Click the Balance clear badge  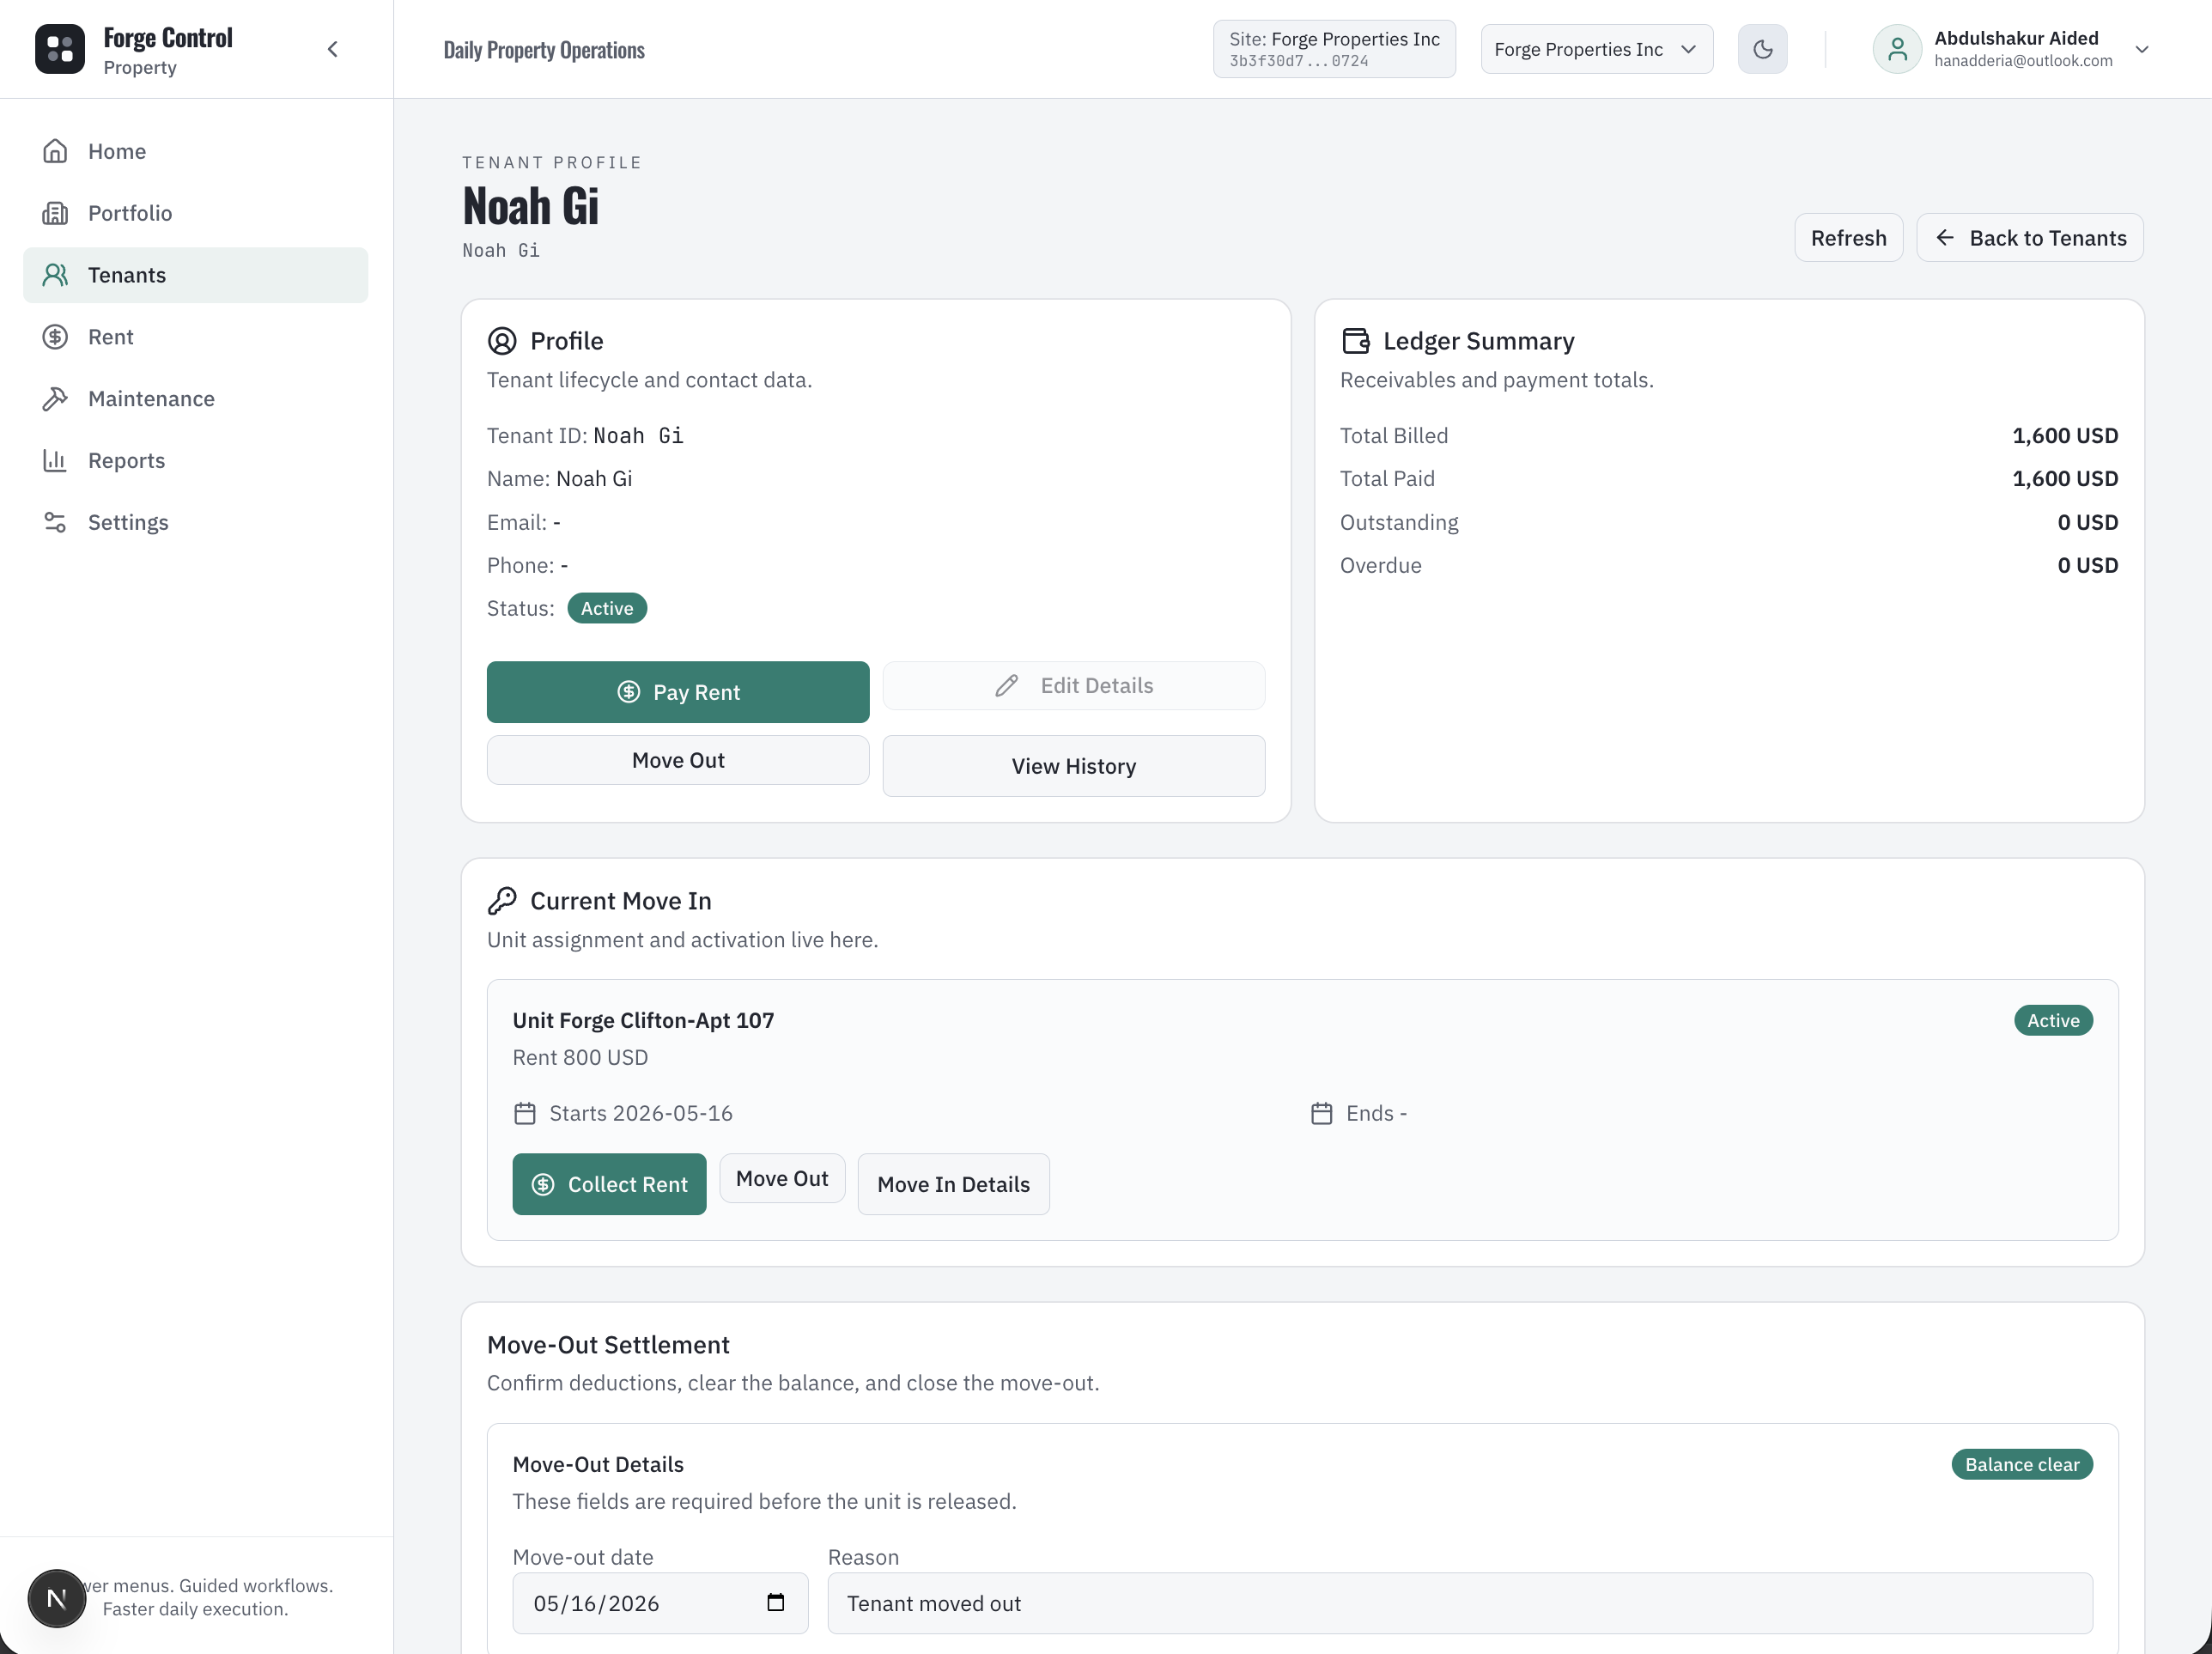tap(2022, 1464)
